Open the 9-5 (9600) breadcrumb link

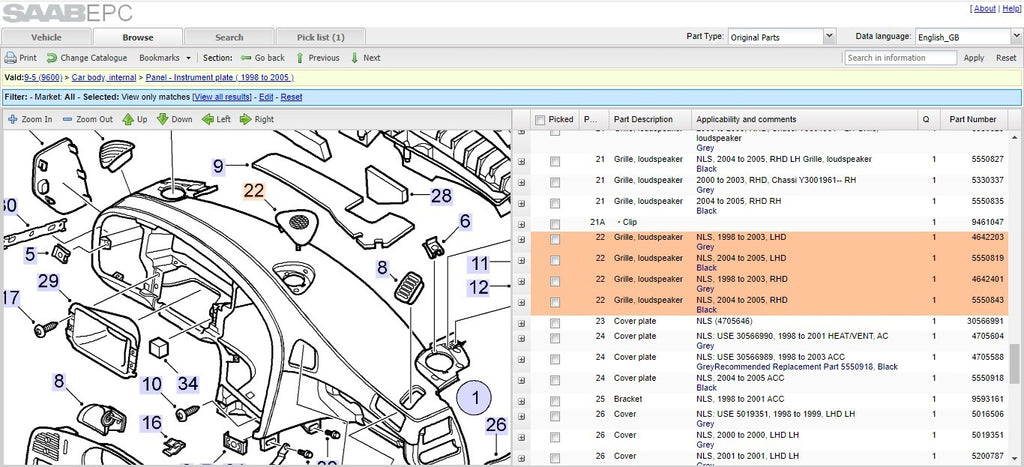pyautogui.click(x=43, y=78)
